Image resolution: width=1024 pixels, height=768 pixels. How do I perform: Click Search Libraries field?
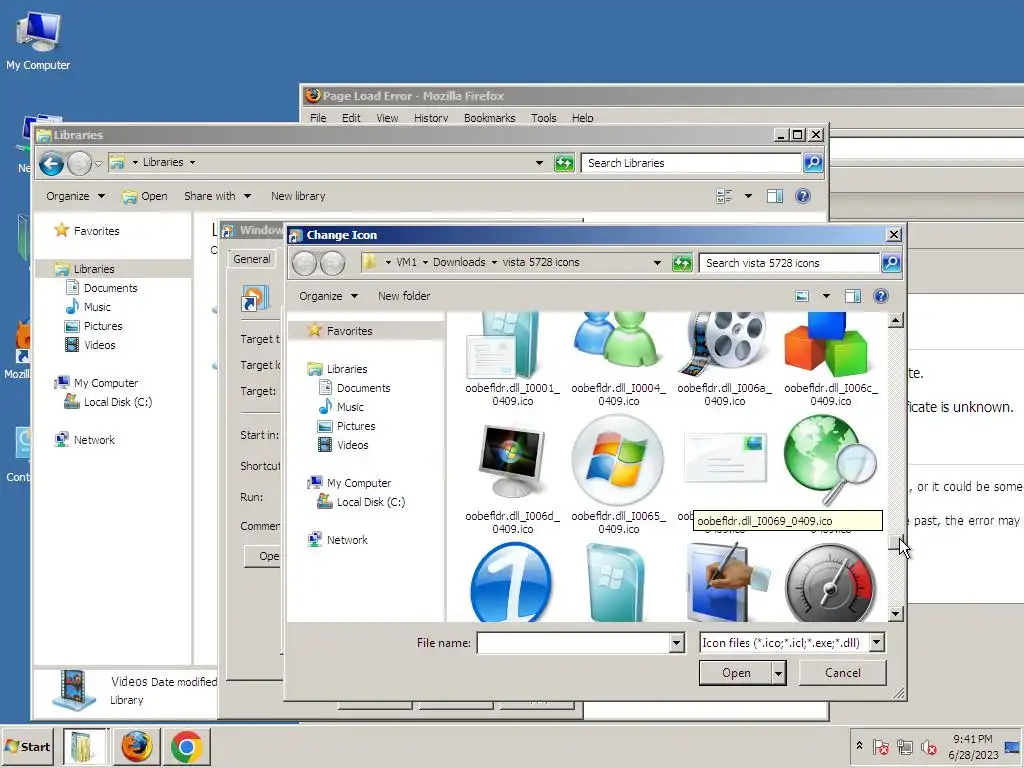(x=691, y=163)
